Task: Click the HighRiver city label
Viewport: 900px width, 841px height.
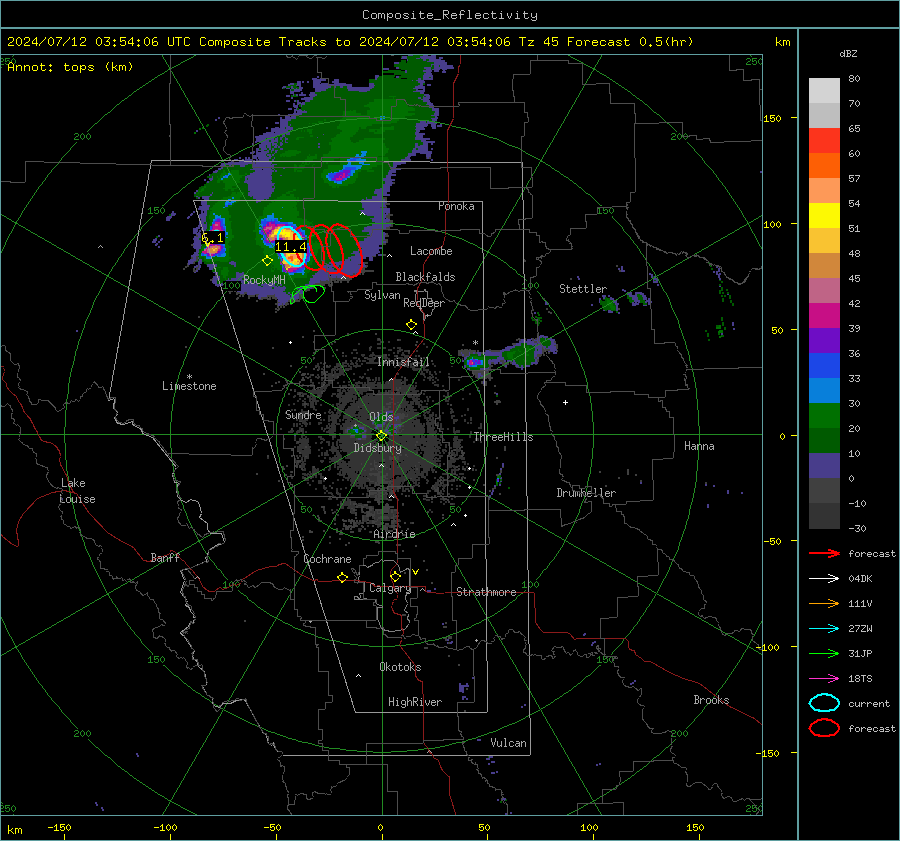Action: coord(414,702)
